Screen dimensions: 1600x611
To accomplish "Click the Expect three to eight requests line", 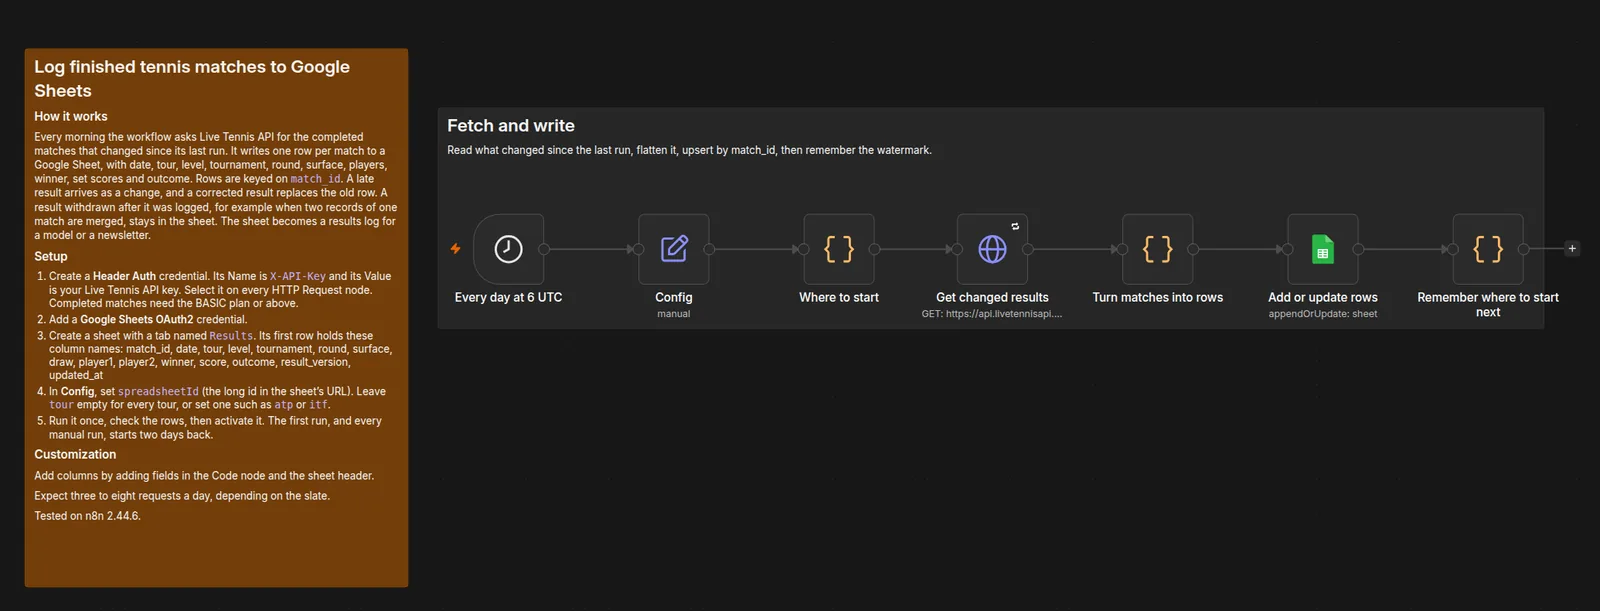I will coord(182,496).
